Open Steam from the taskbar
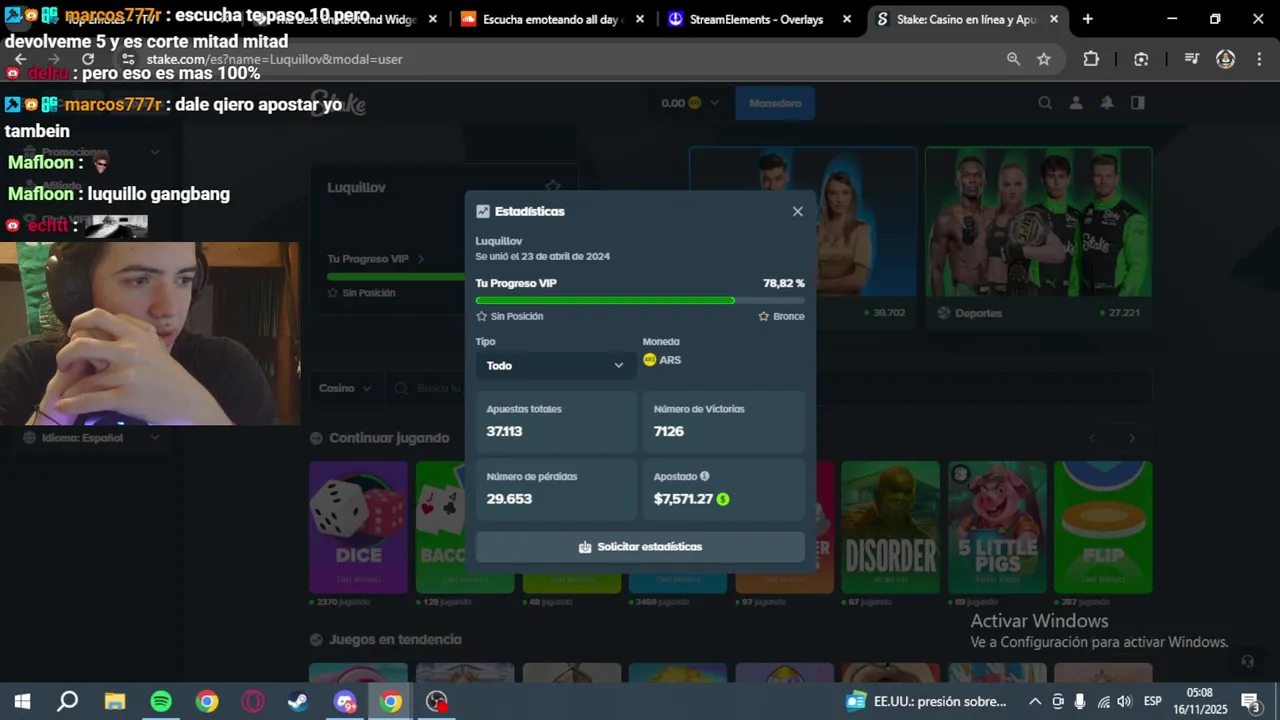This screenshot has width=1280, height=720. tap(298, 701)
